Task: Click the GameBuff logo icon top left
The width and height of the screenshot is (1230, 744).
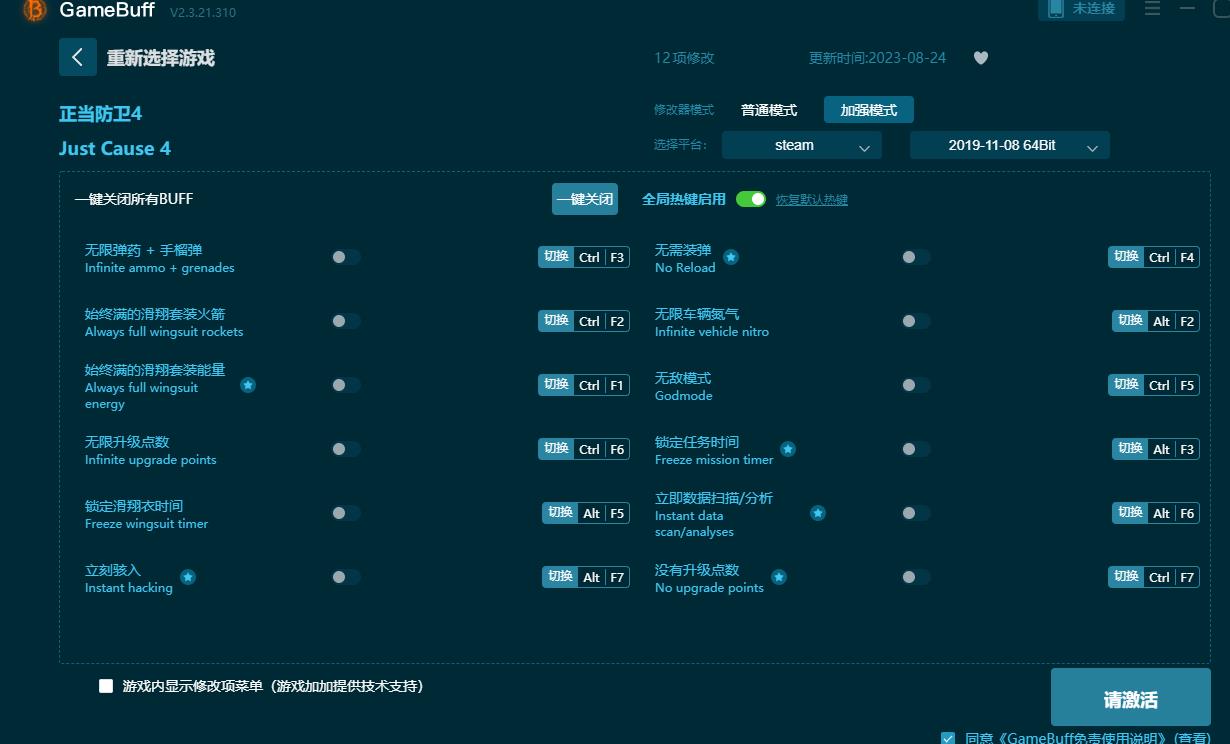Action: click(34, 12)
